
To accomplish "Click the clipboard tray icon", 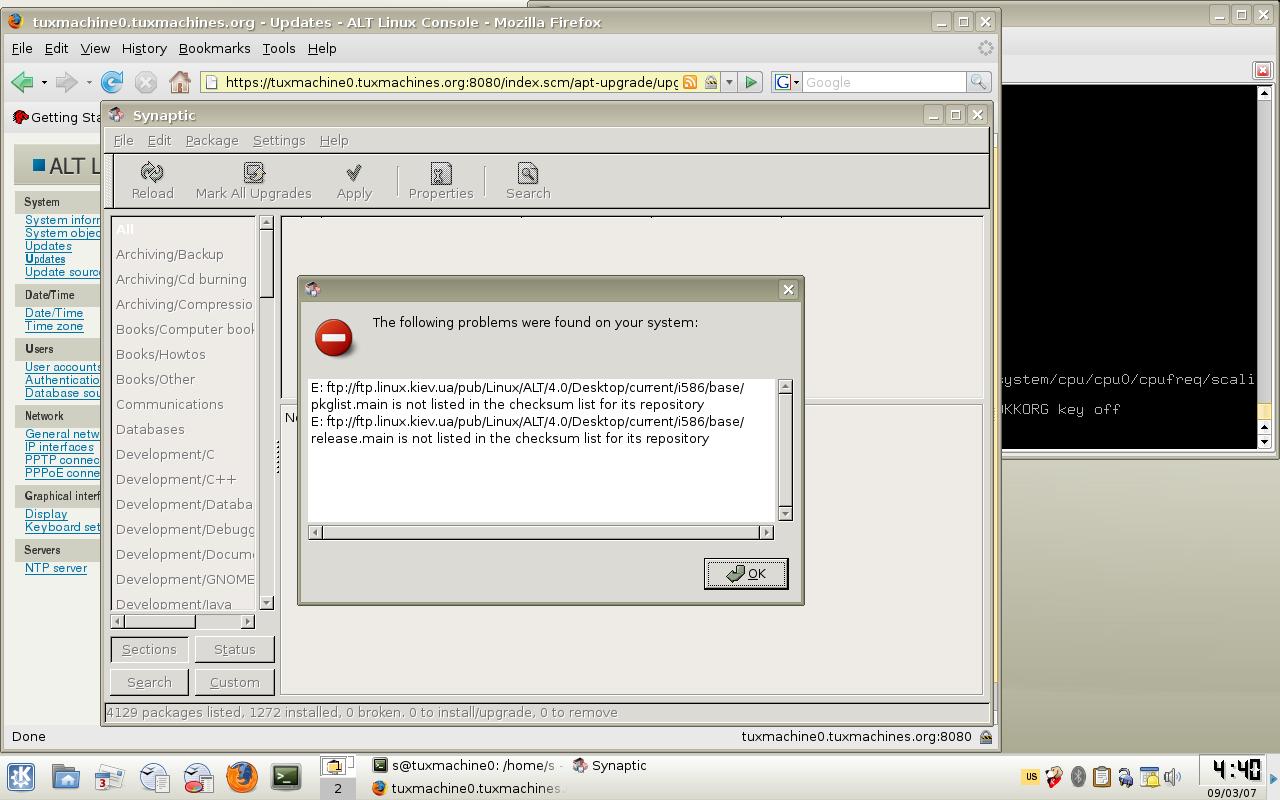I will coord(1101,776).
